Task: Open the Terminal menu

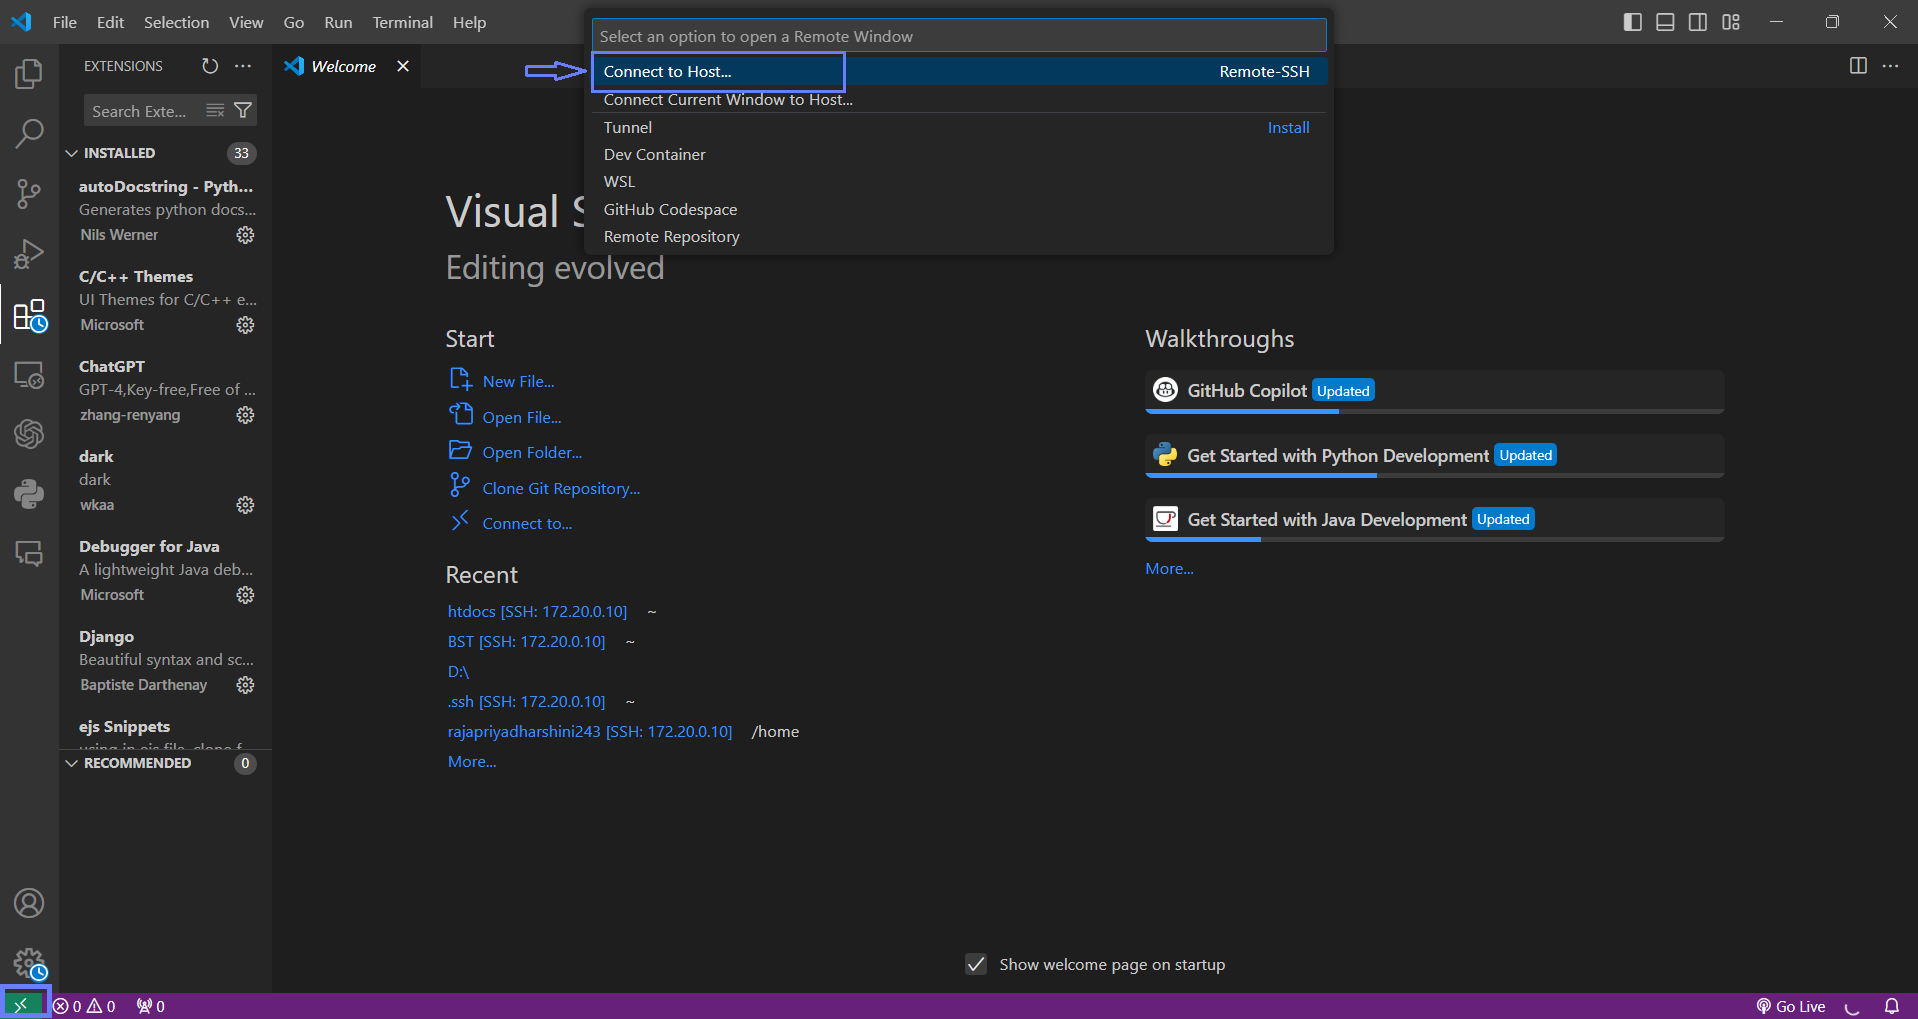Action: tap(402, 22)
